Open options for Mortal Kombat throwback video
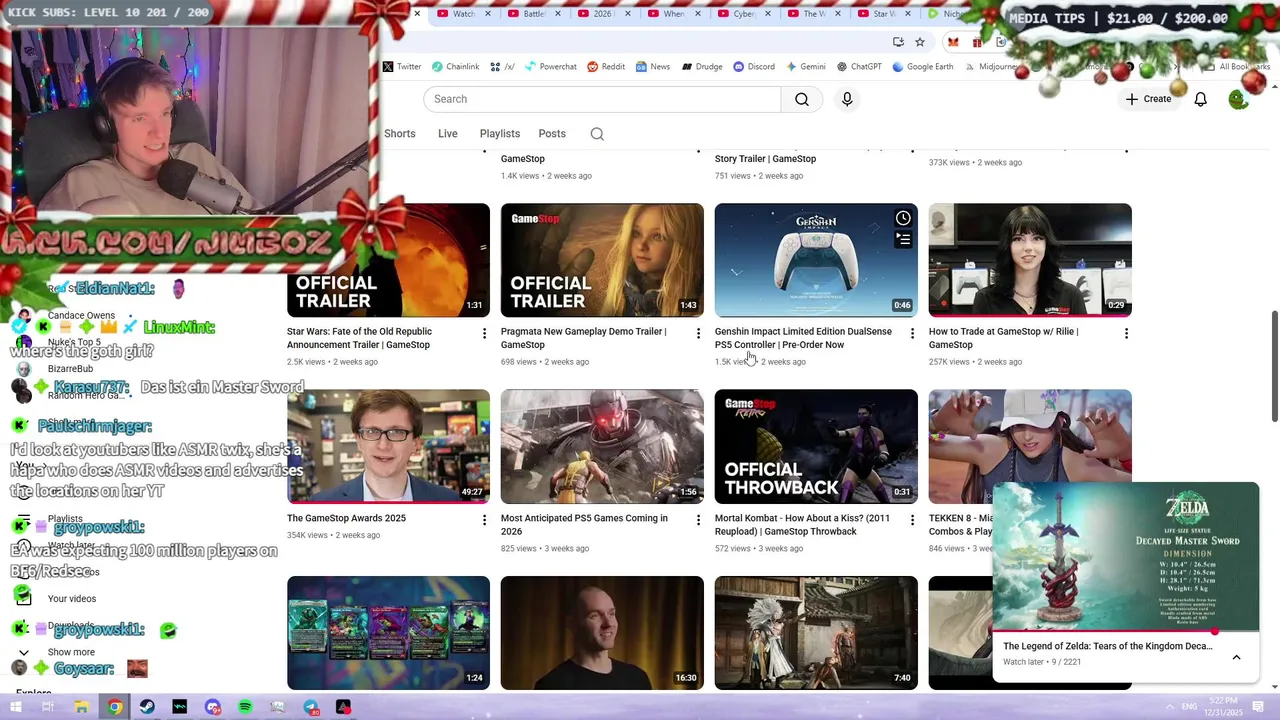Screen dimensions: 1280x720 [912, 520]
